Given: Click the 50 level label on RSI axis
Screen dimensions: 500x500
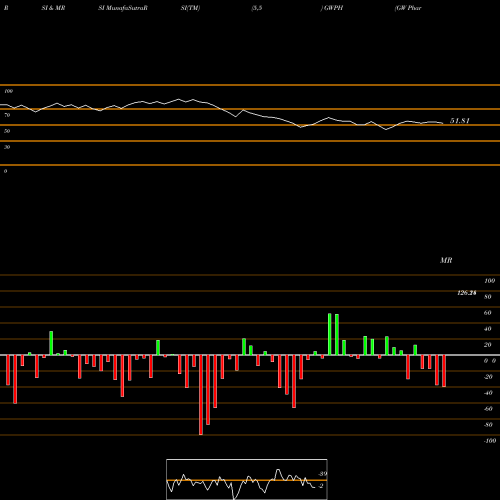Looking at the screenshot, I should pos(7,131).
